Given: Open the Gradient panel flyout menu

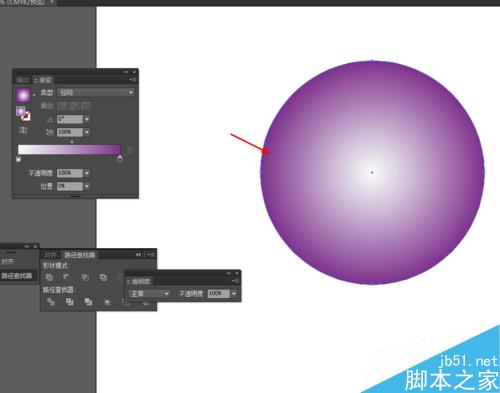Looking at the screenshot, I should 133,80.
